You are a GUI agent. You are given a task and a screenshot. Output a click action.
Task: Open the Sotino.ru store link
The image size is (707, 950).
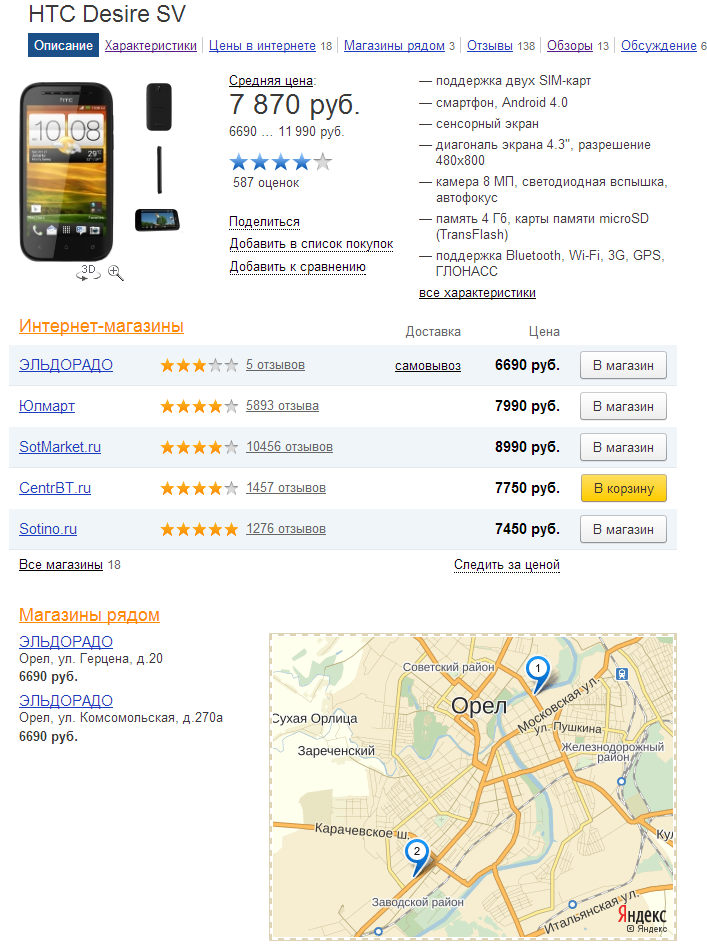point(48,529)
